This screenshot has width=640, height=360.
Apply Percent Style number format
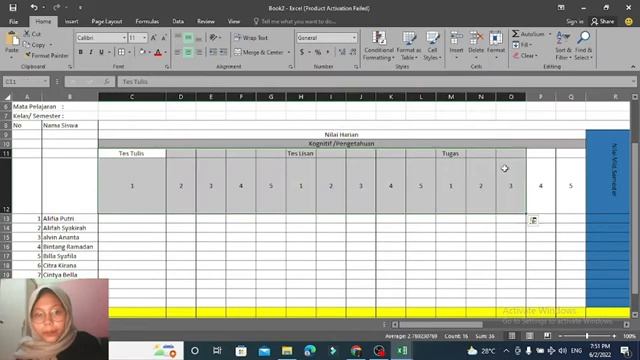[x=318, y=52]
